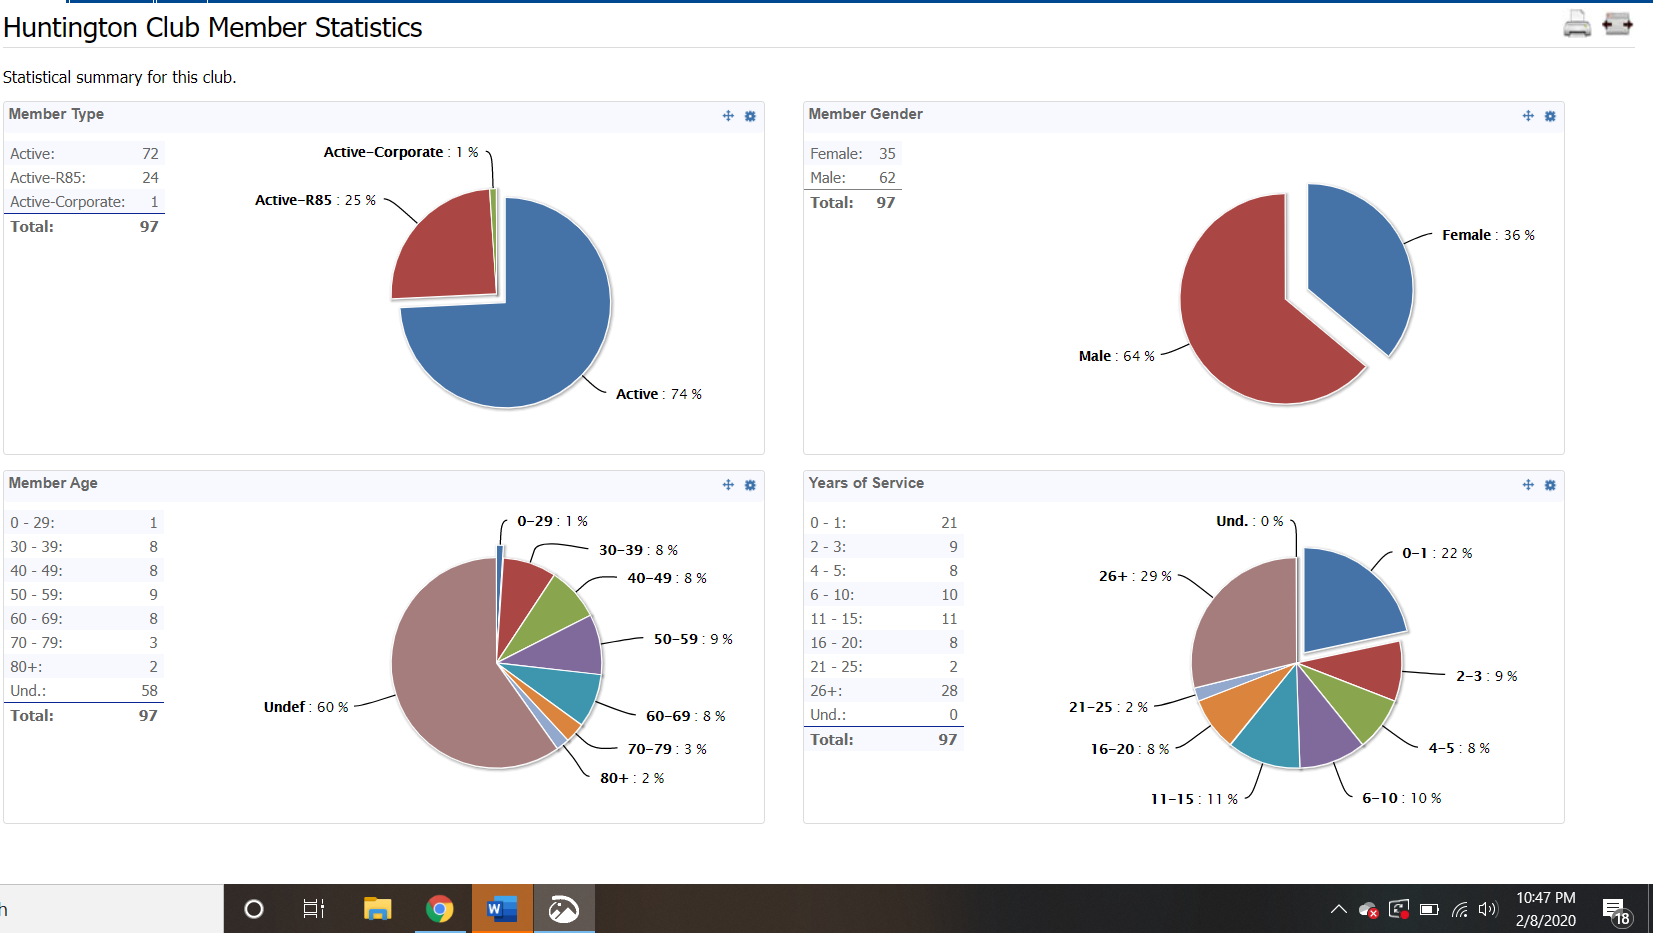Click the blue Female slice in gender chart
Image resolution: width=1653 pixels, height=933 pixels.
point(1360,265)
